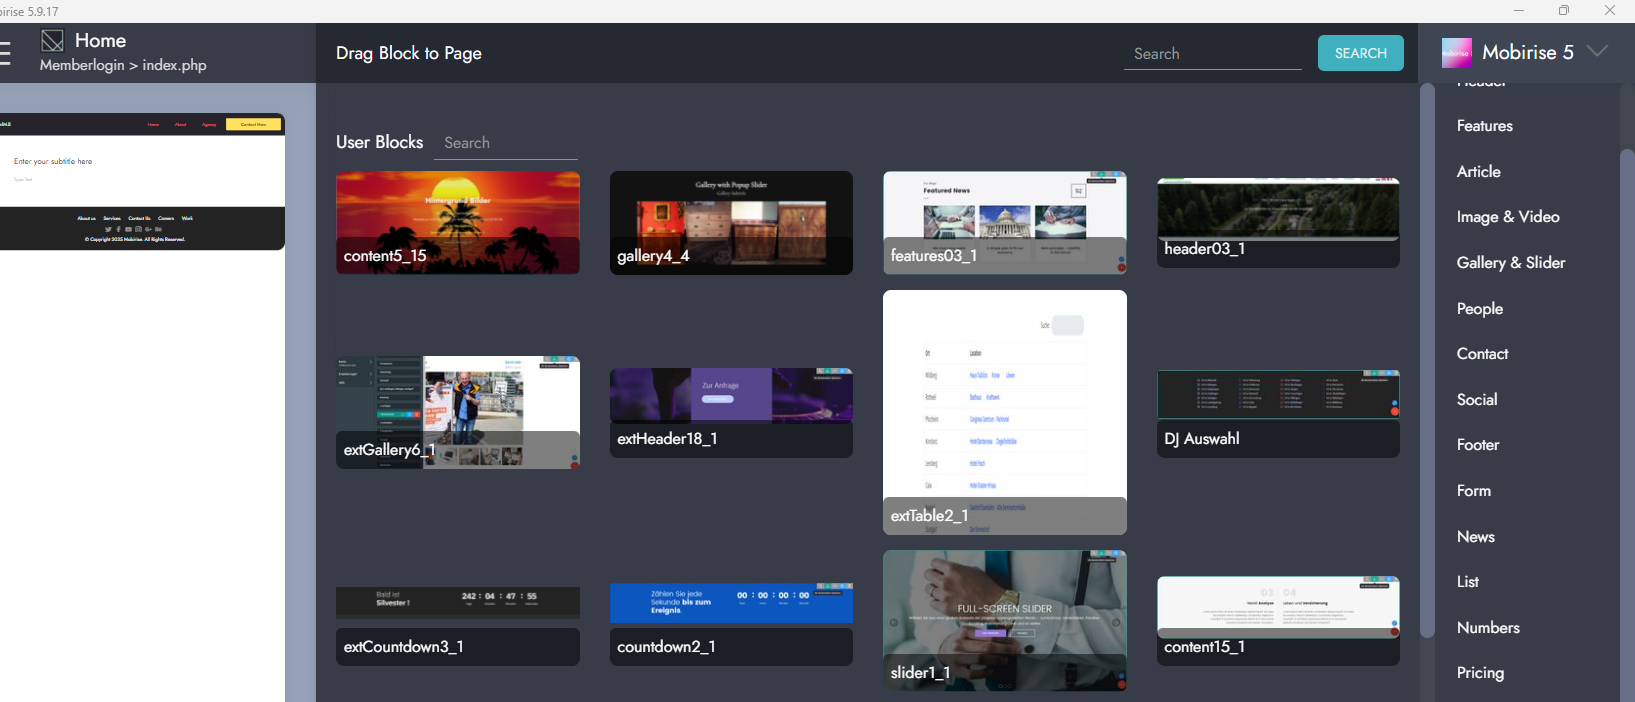Pick the DJ Auswahl block thumbnail
1635x702 pixels.
[1277, 413]
